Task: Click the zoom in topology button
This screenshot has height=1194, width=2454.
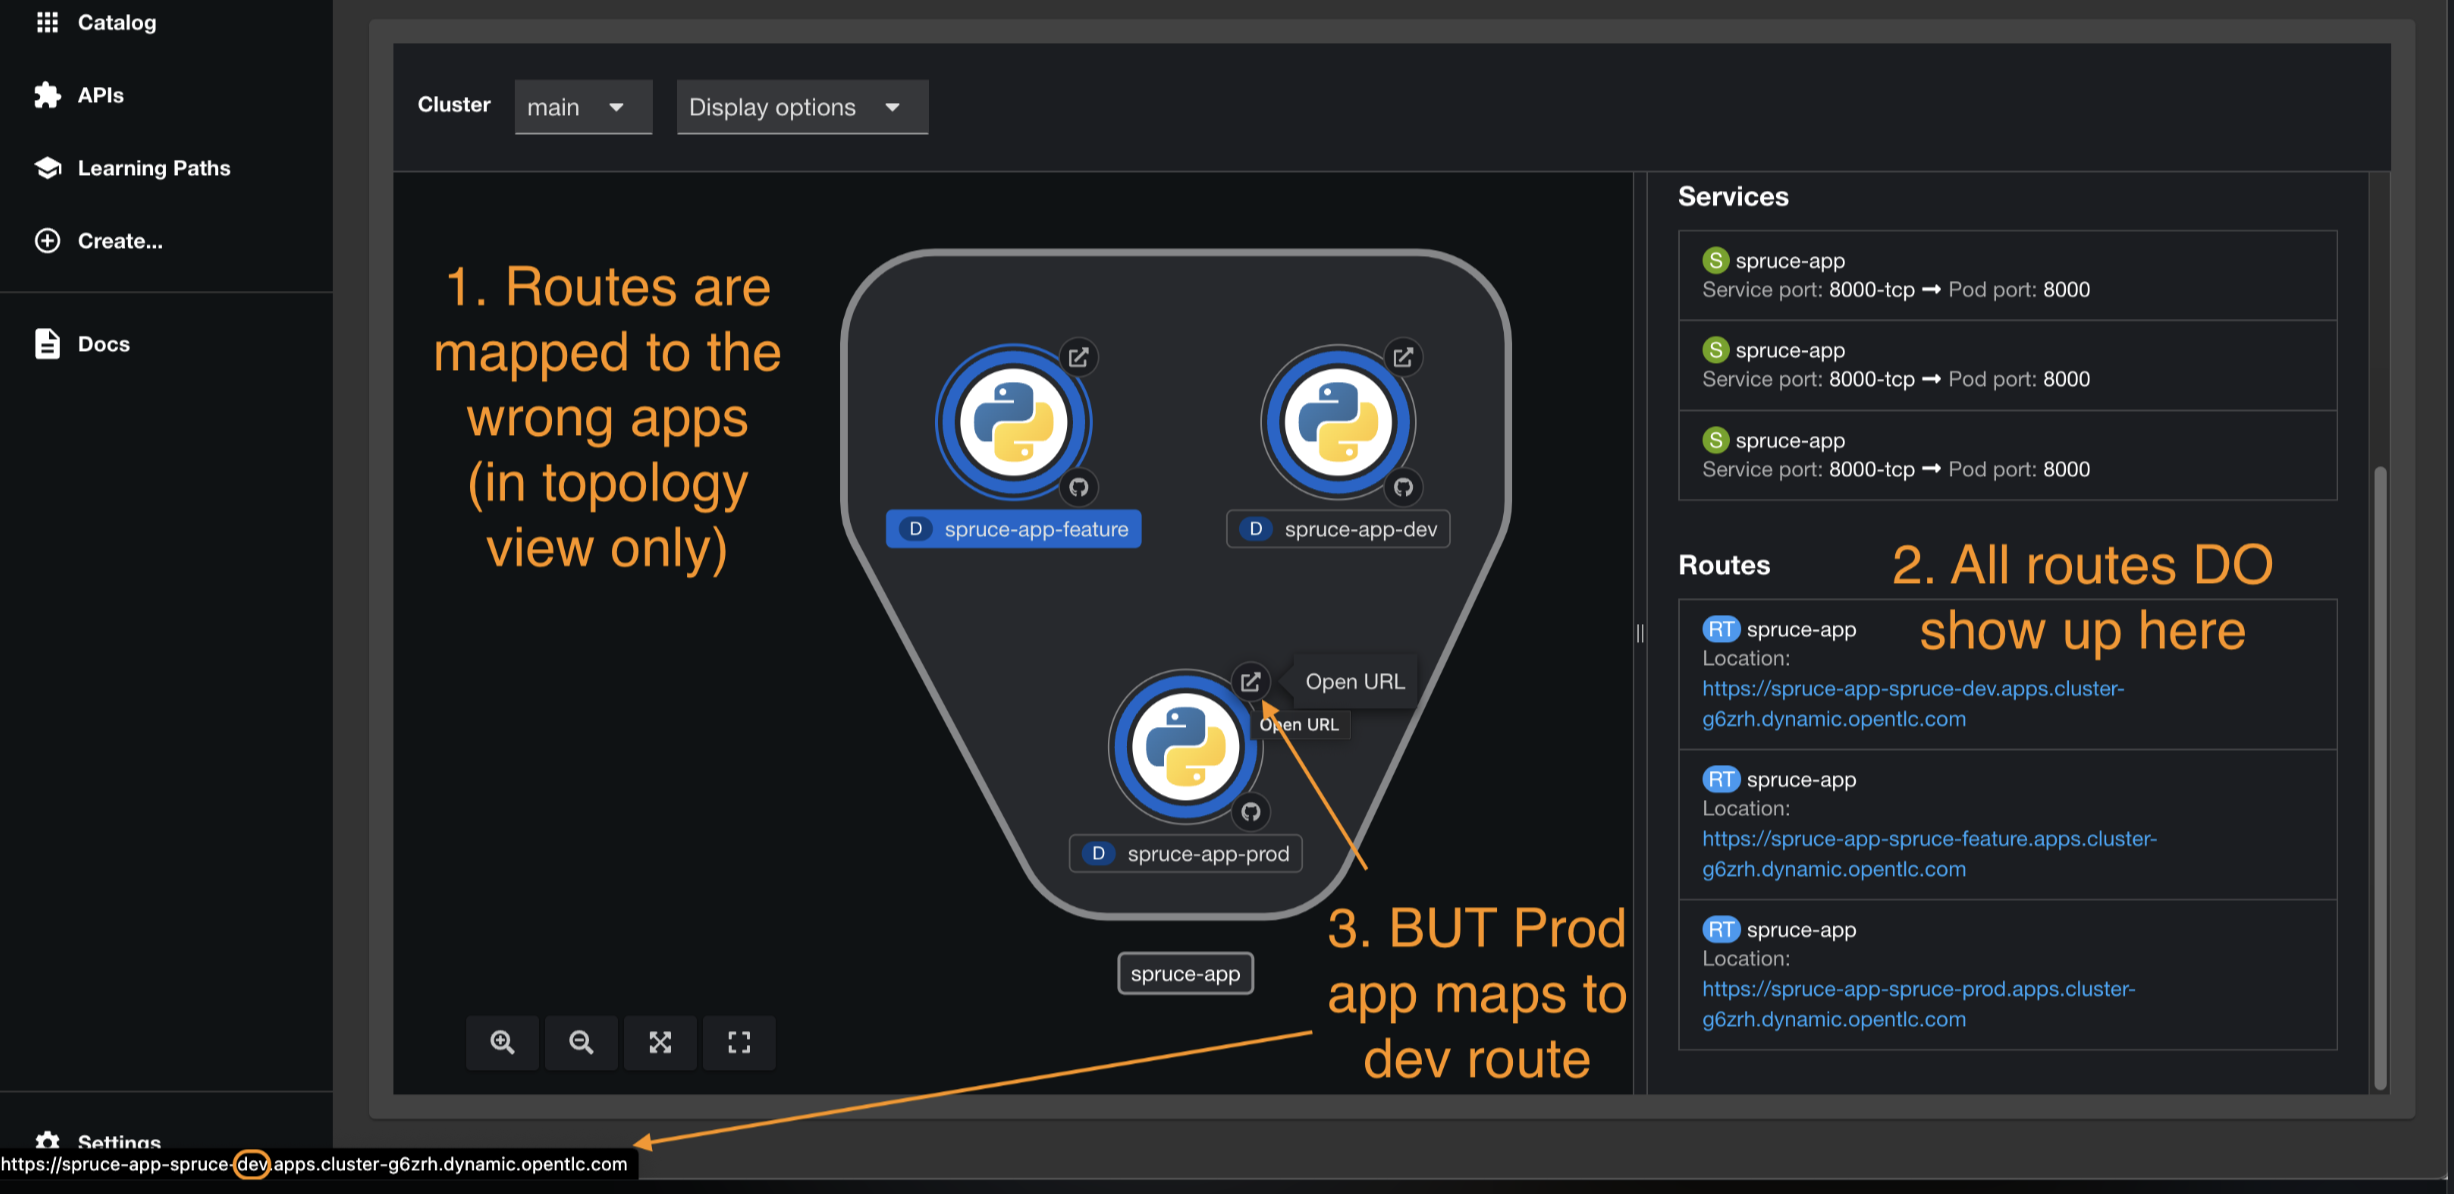Action: click(x=502, y=1042)
